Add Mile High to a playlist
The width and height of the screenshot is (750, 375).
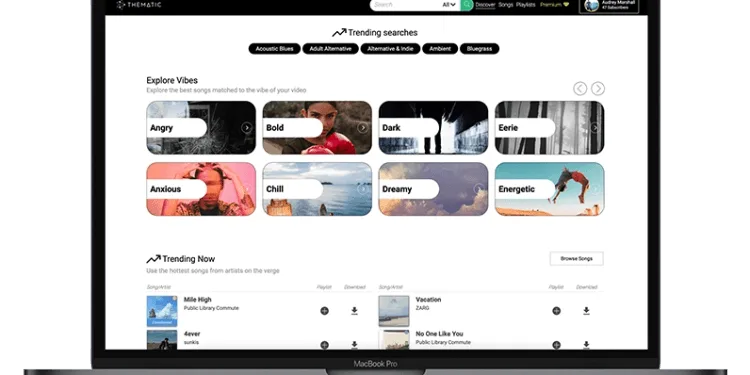pyautogui.click(x=324, y=311)
